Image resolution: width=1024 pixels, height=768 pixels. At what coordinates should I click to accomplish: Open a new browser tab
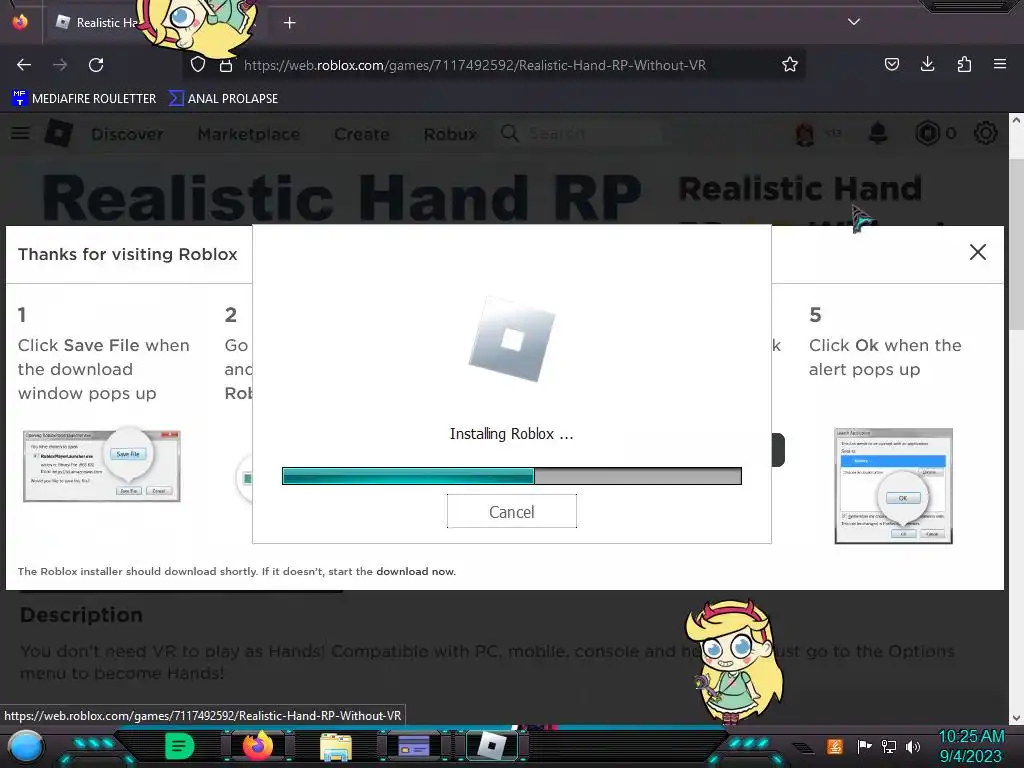(x=289, y=23)
